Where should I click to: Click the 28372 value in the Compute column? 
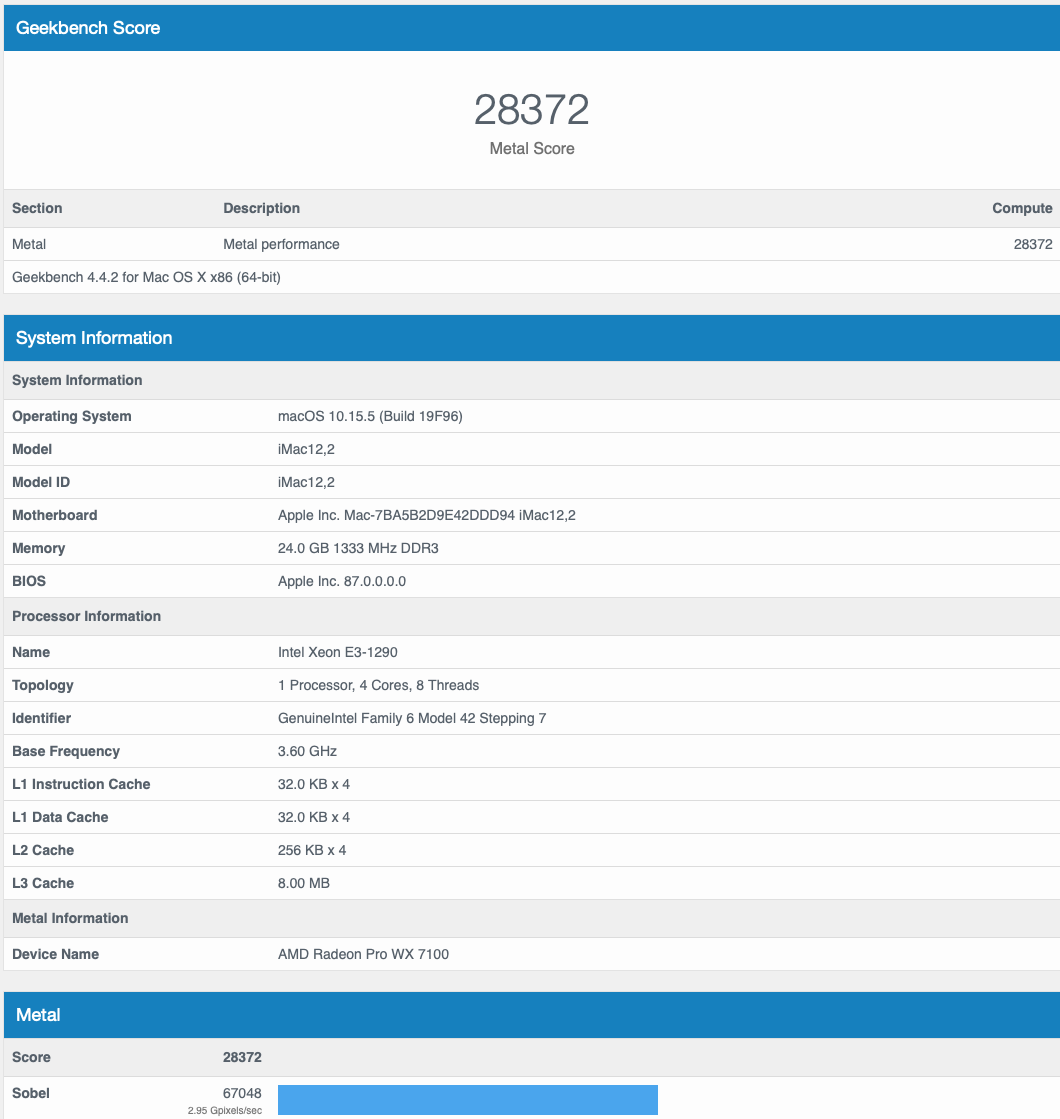(x=1033, y=244)
